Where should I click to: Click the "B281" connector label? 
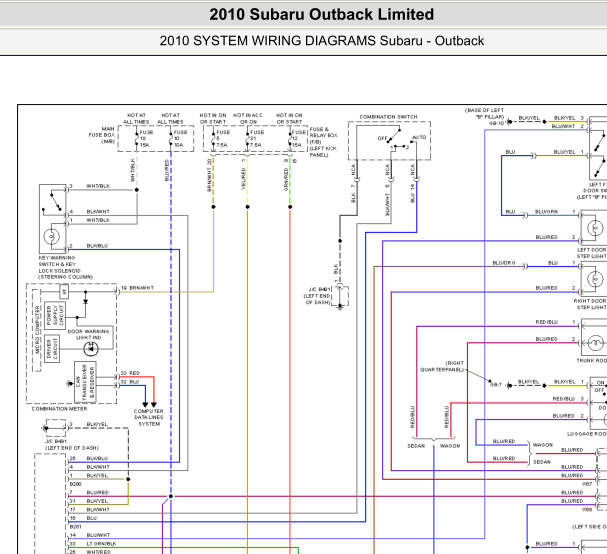point(75,527)
